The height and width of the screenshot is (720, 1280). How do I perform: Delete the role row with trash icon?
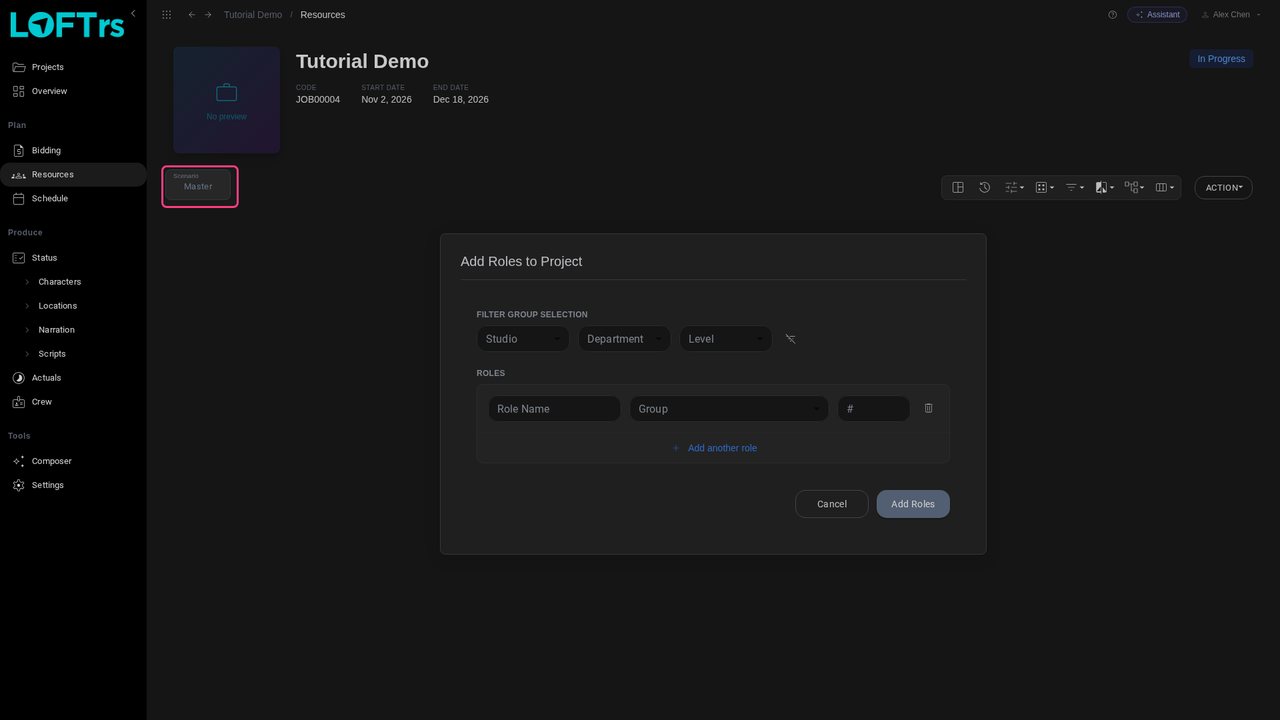click(x=928, y=408)
